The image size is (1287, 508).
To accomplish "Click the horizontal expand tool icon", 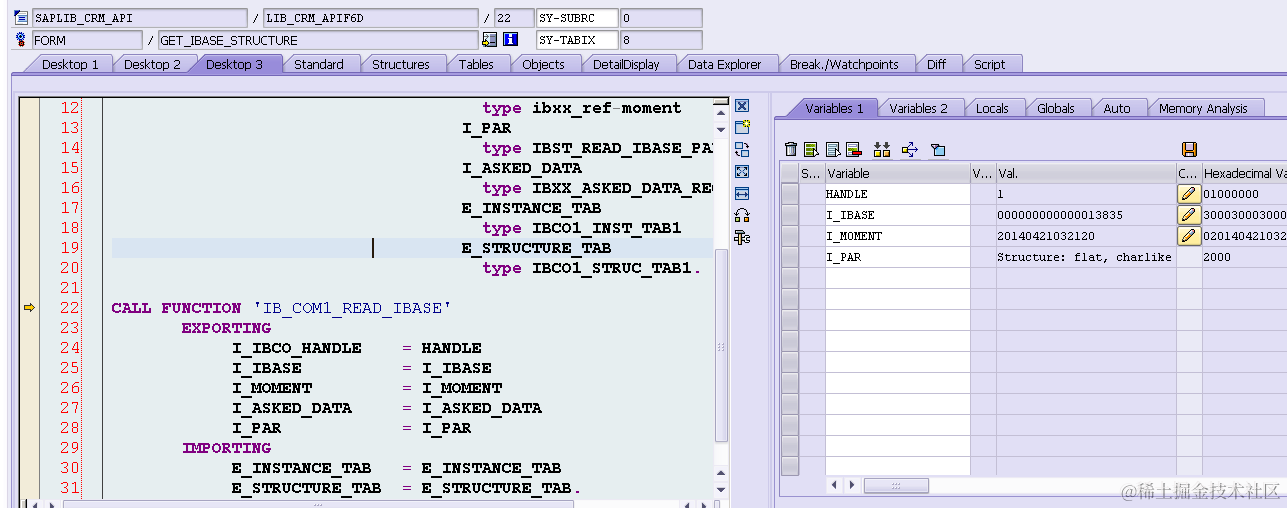I will pyautogui.click(x=742, y=194).
